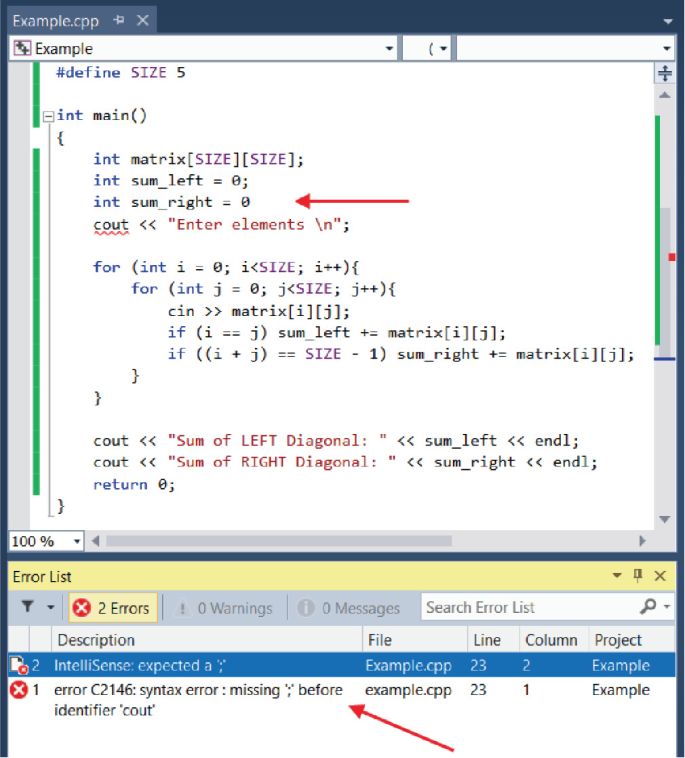
Task: Open the Example scope dropdown
Action: (389, 48)
